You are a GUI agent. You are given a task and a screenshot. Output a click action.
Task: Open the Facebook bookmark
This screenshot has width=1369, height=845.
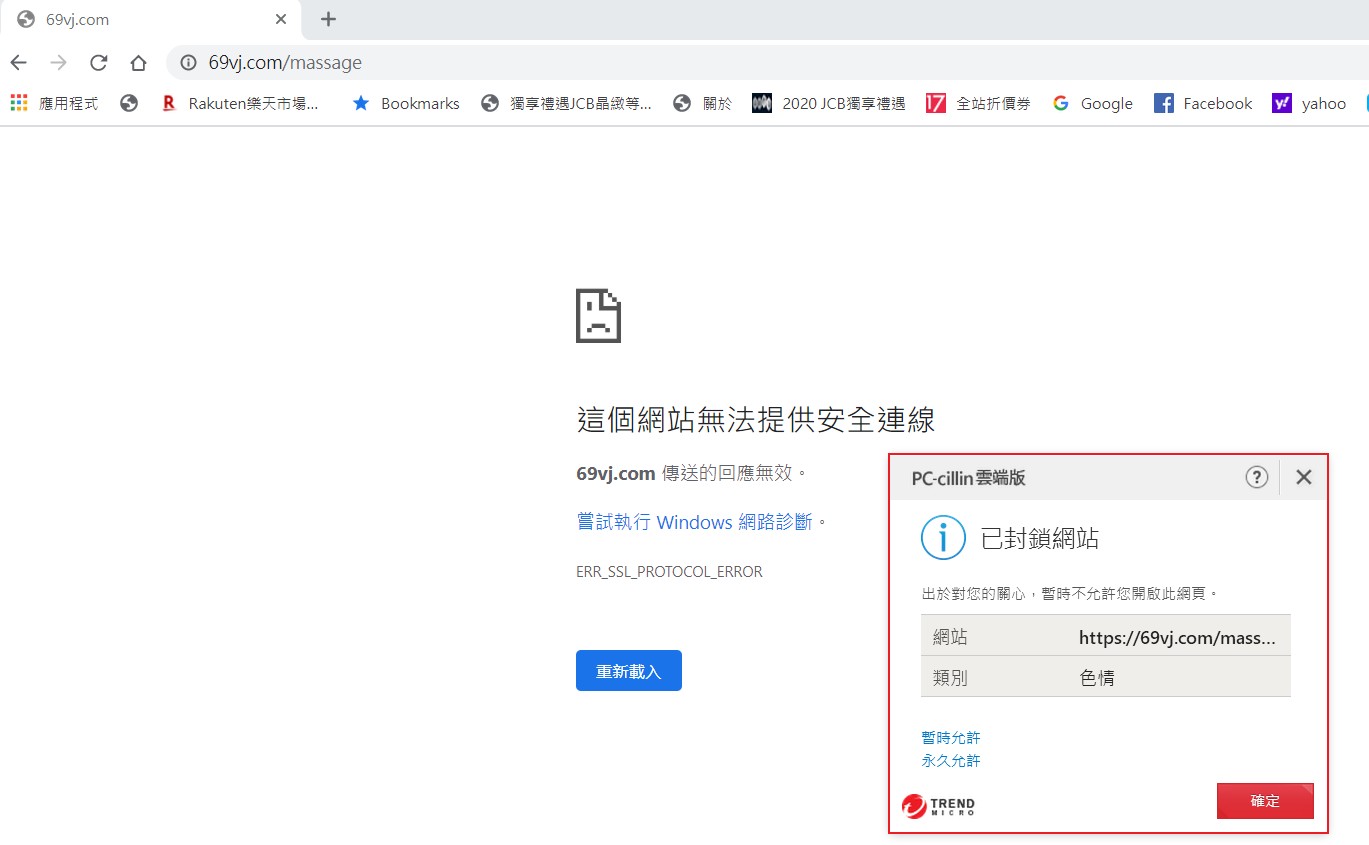pyautogui.click(x=1203, y=103)
